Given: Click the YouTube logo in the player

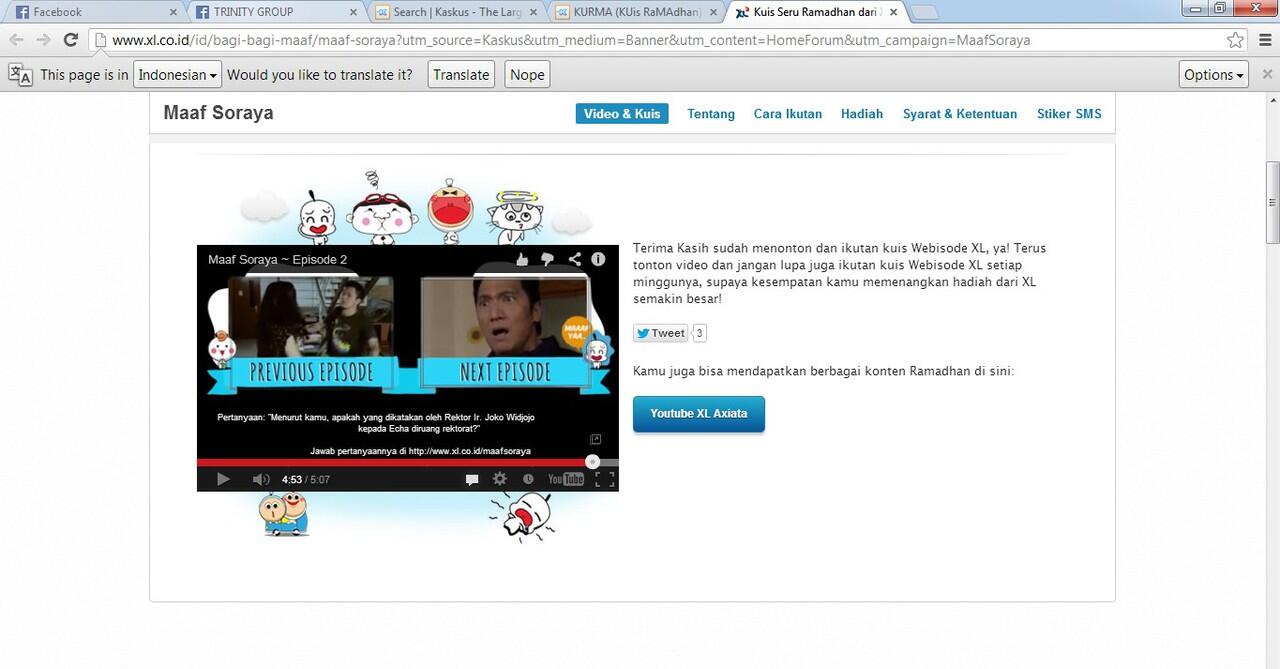Looking at the screenshot, I should point(565,478).
